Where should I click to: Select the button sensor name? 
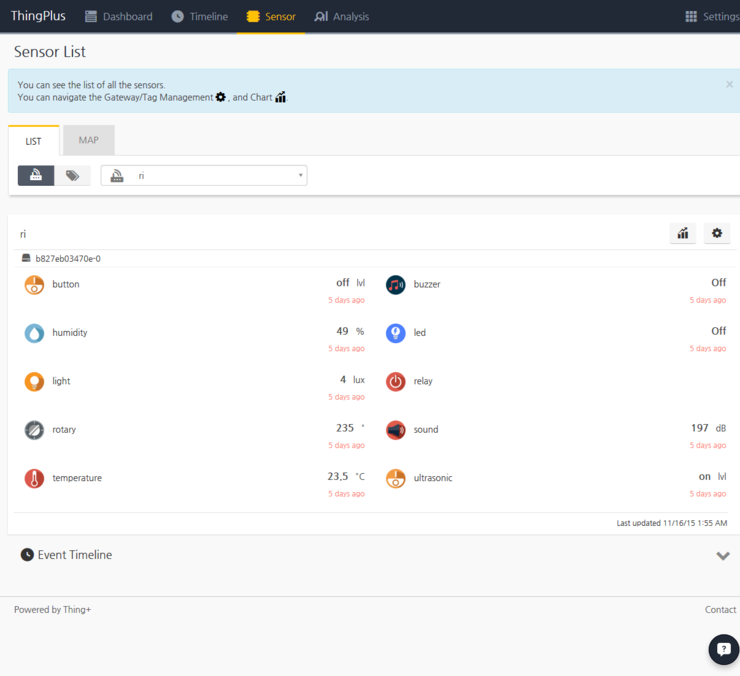[66, 284]
